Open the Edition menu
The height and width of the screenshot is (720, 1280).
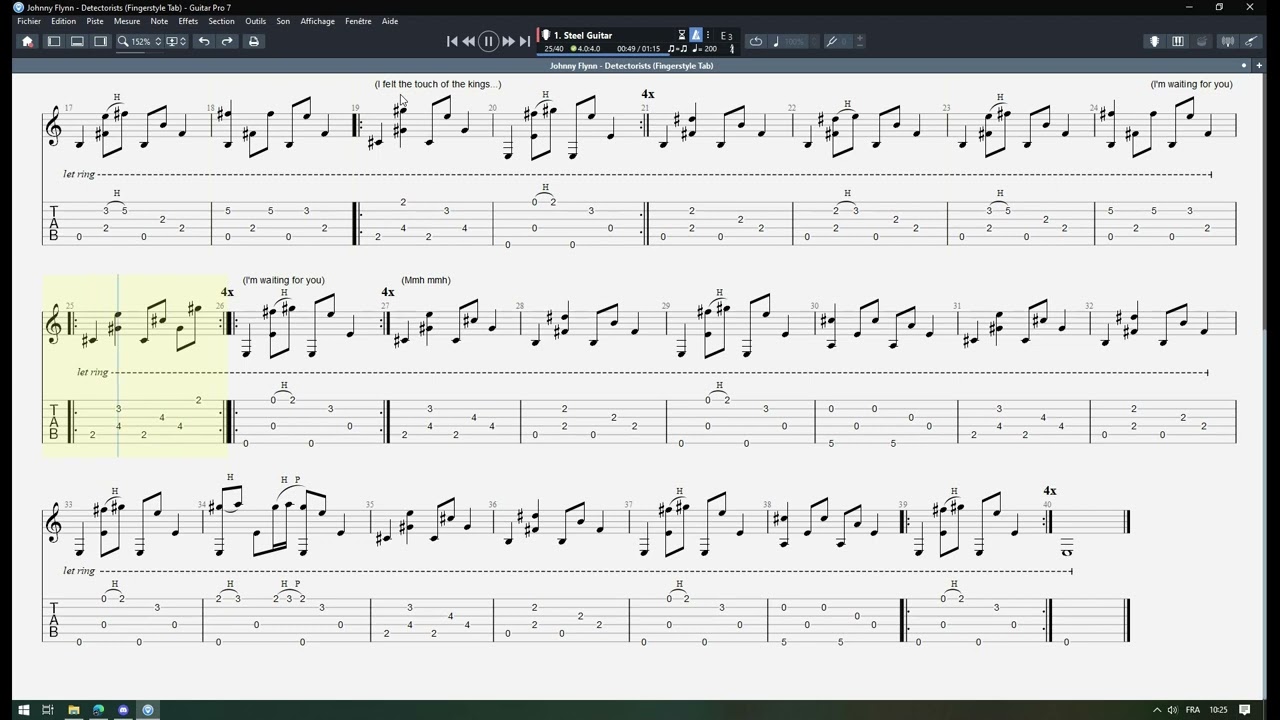(x=63, y=21)
